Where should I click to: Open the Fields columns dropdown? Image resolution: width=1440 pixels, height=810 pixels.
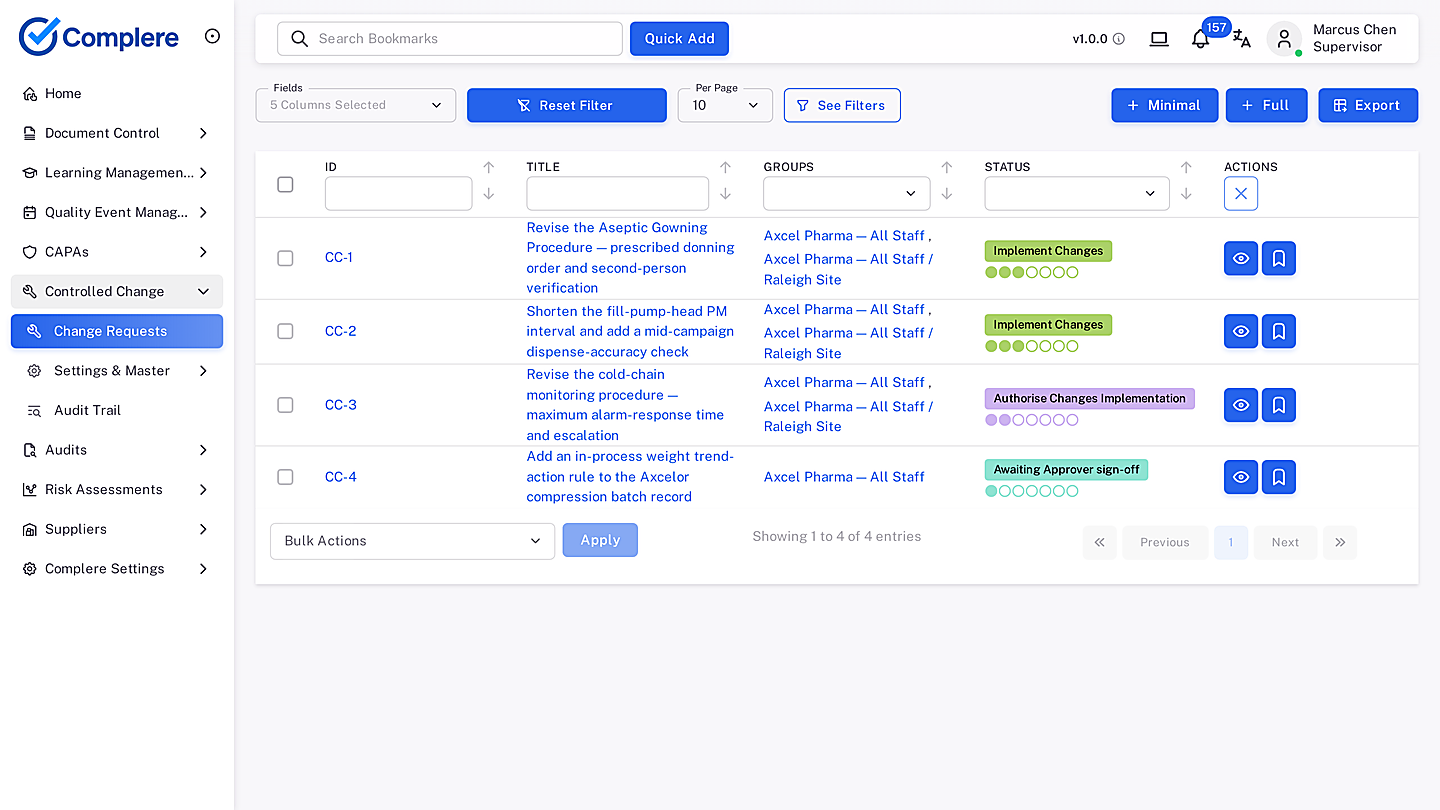pos(356,105)
